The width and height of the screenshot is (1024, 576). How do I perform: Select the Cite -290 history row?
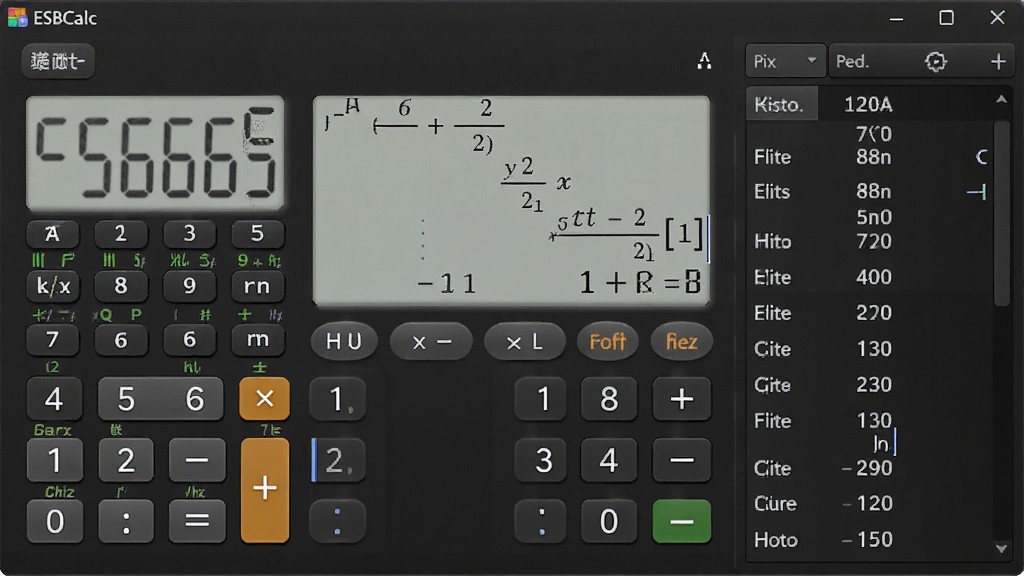coord(869,469)
